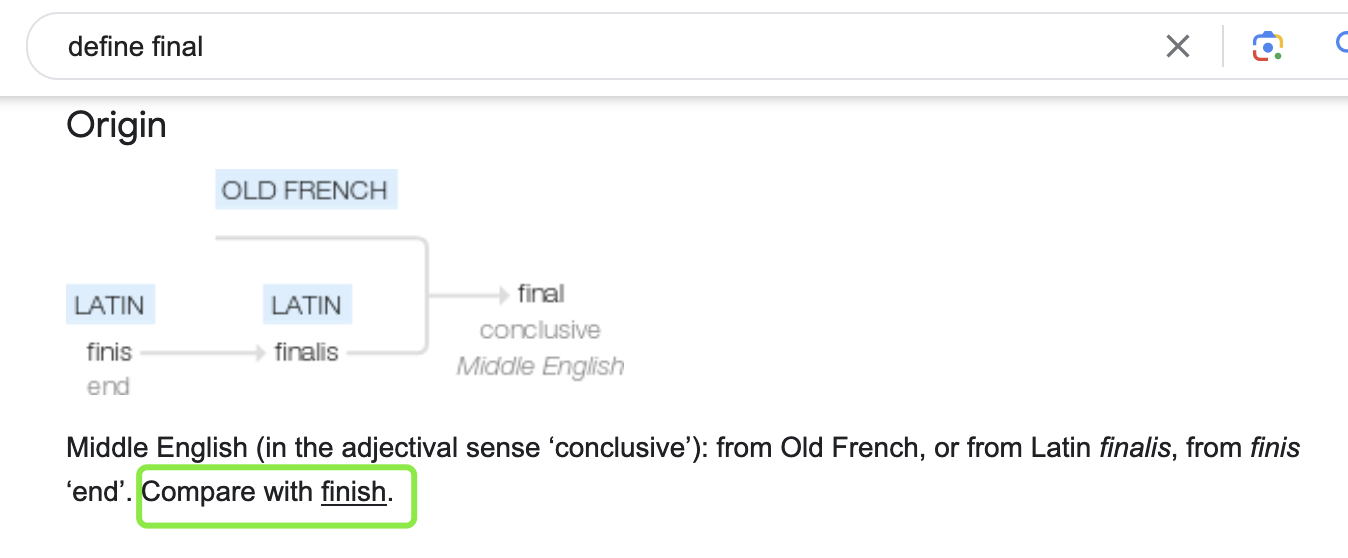Screen dimensions: 1348x558
Task: Select the 'OLD FRENCH' label in diagram
Action: click(305, 190)
